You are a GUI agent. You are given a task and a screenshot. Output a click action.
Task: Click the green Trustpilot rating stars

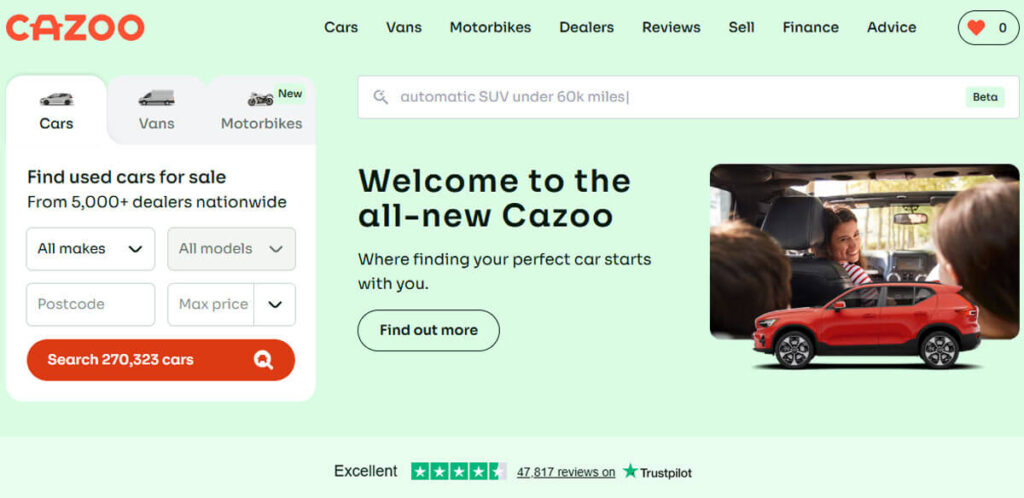click(x=458, y=471)
